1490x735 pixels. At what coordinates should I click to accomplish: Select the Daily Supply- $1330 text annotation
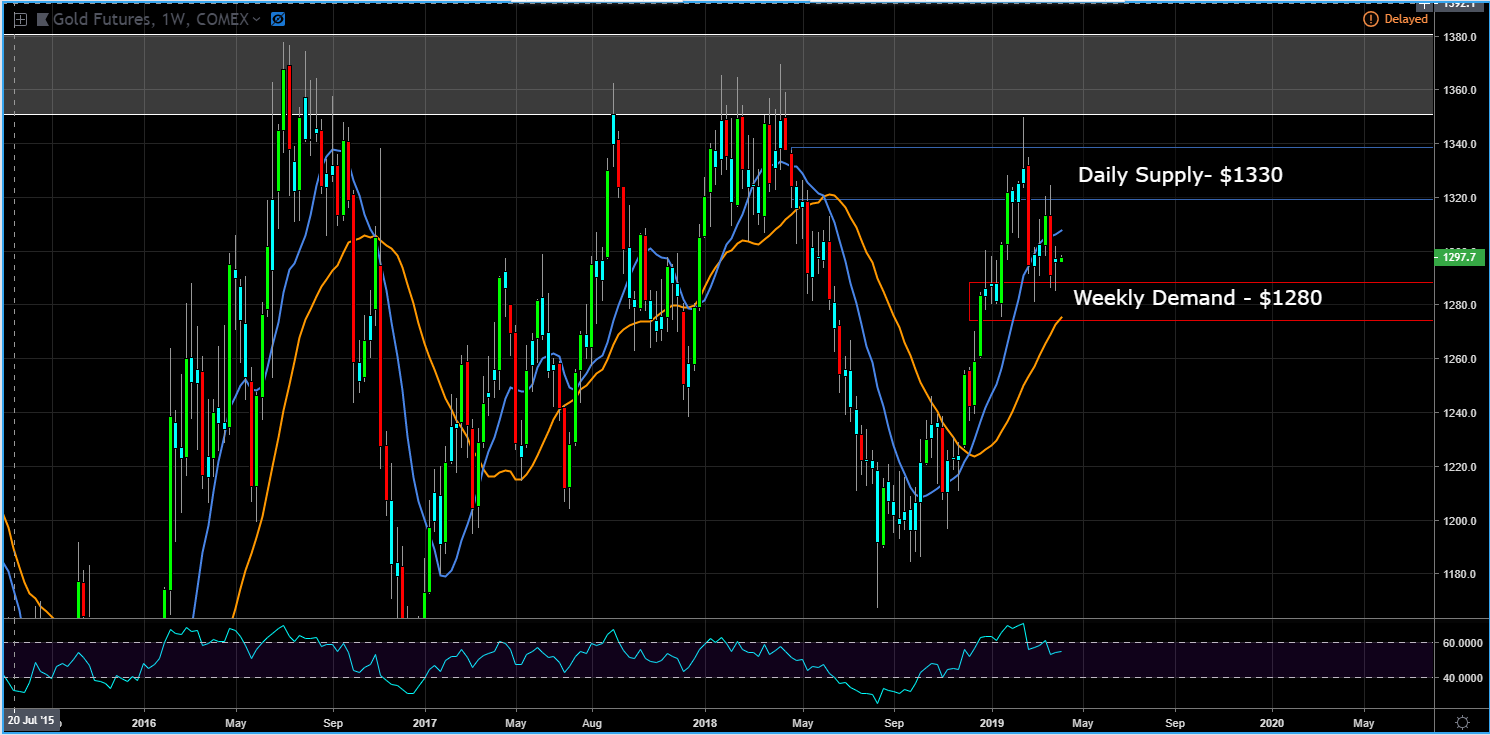(1180, 175)
